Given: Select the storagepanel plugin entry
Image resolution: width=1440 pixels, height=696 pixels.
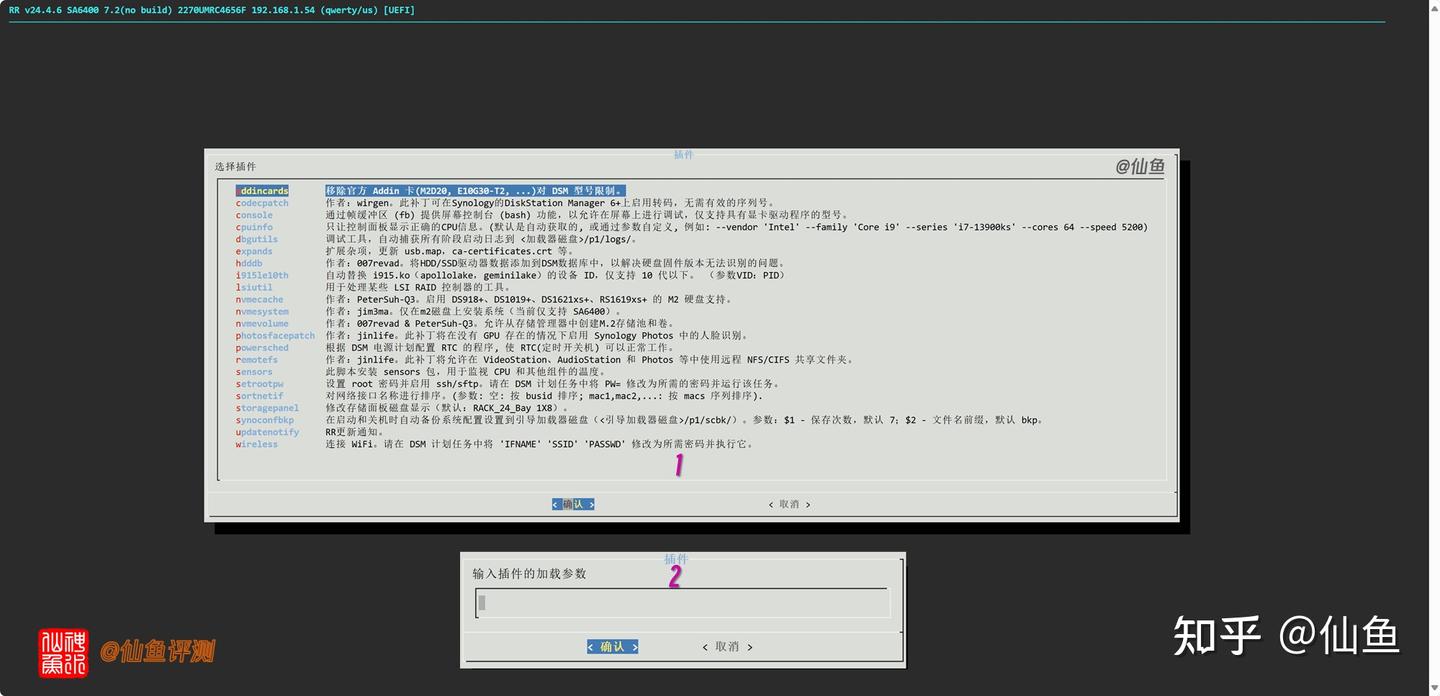Looking at the screenshot, I should 403,408.
